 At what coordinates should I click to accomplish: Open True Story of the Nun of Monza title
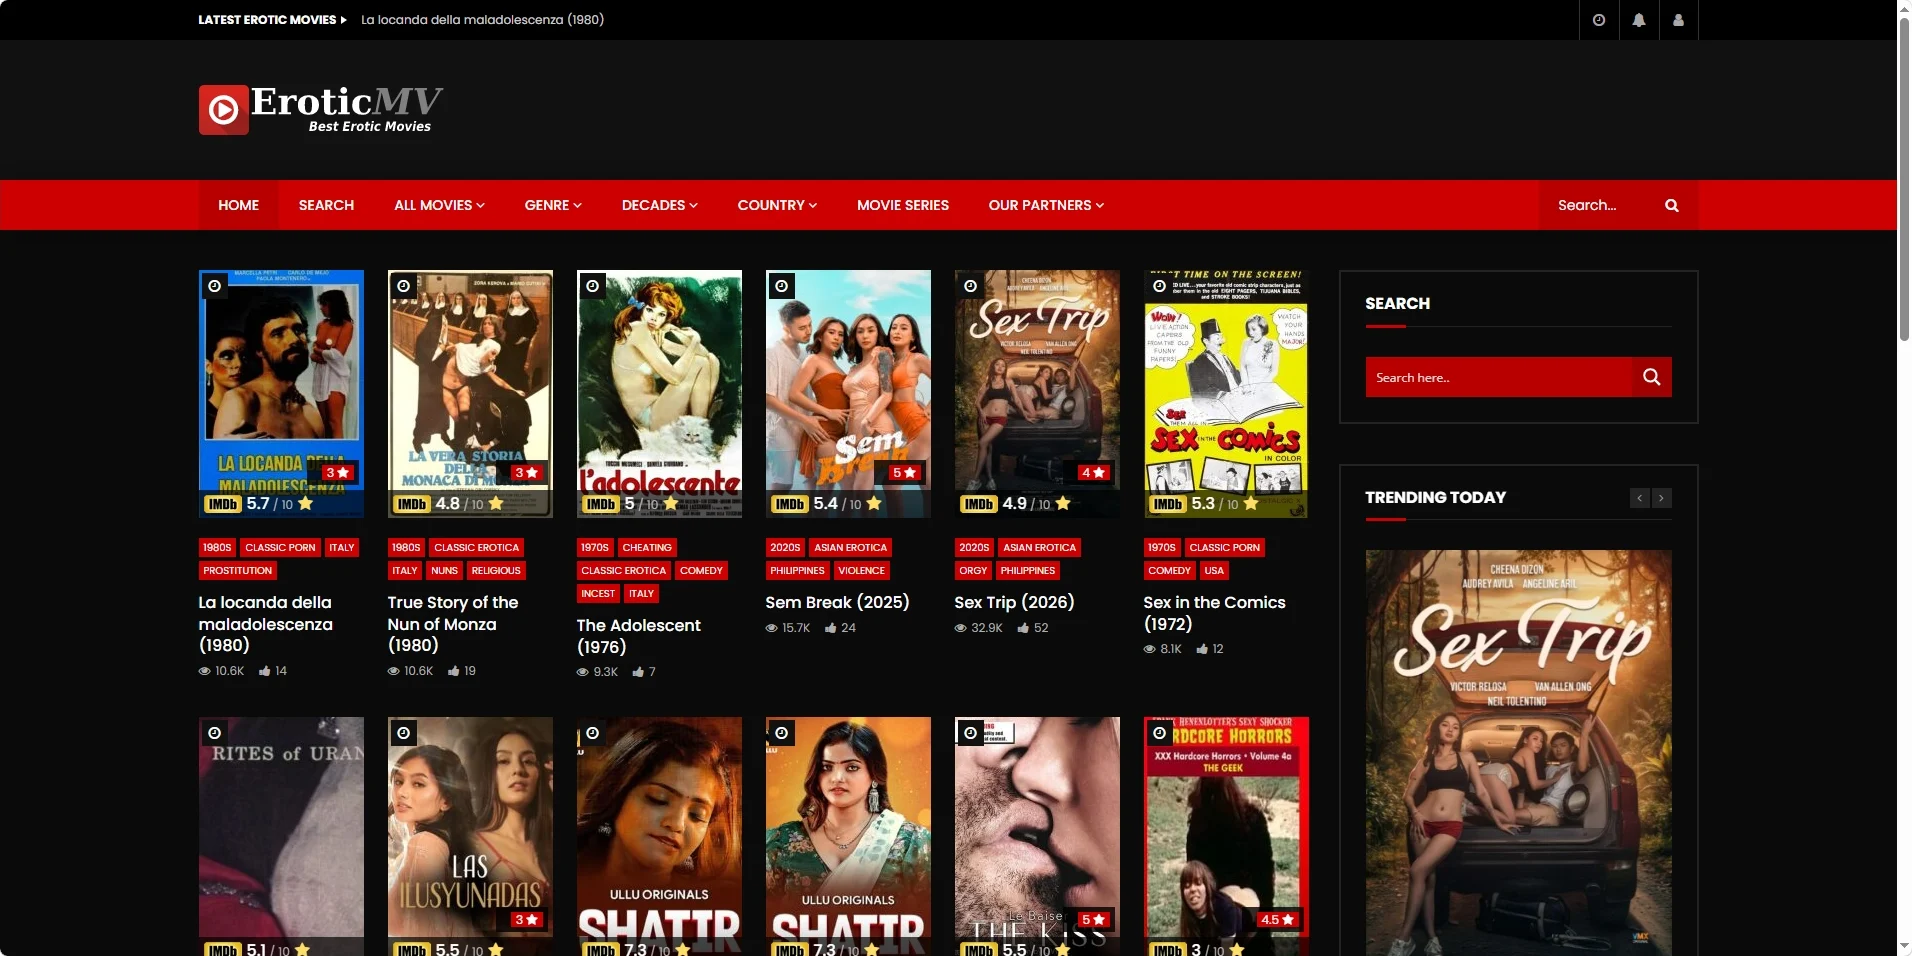pyautogui.click(x=453, y=624)
